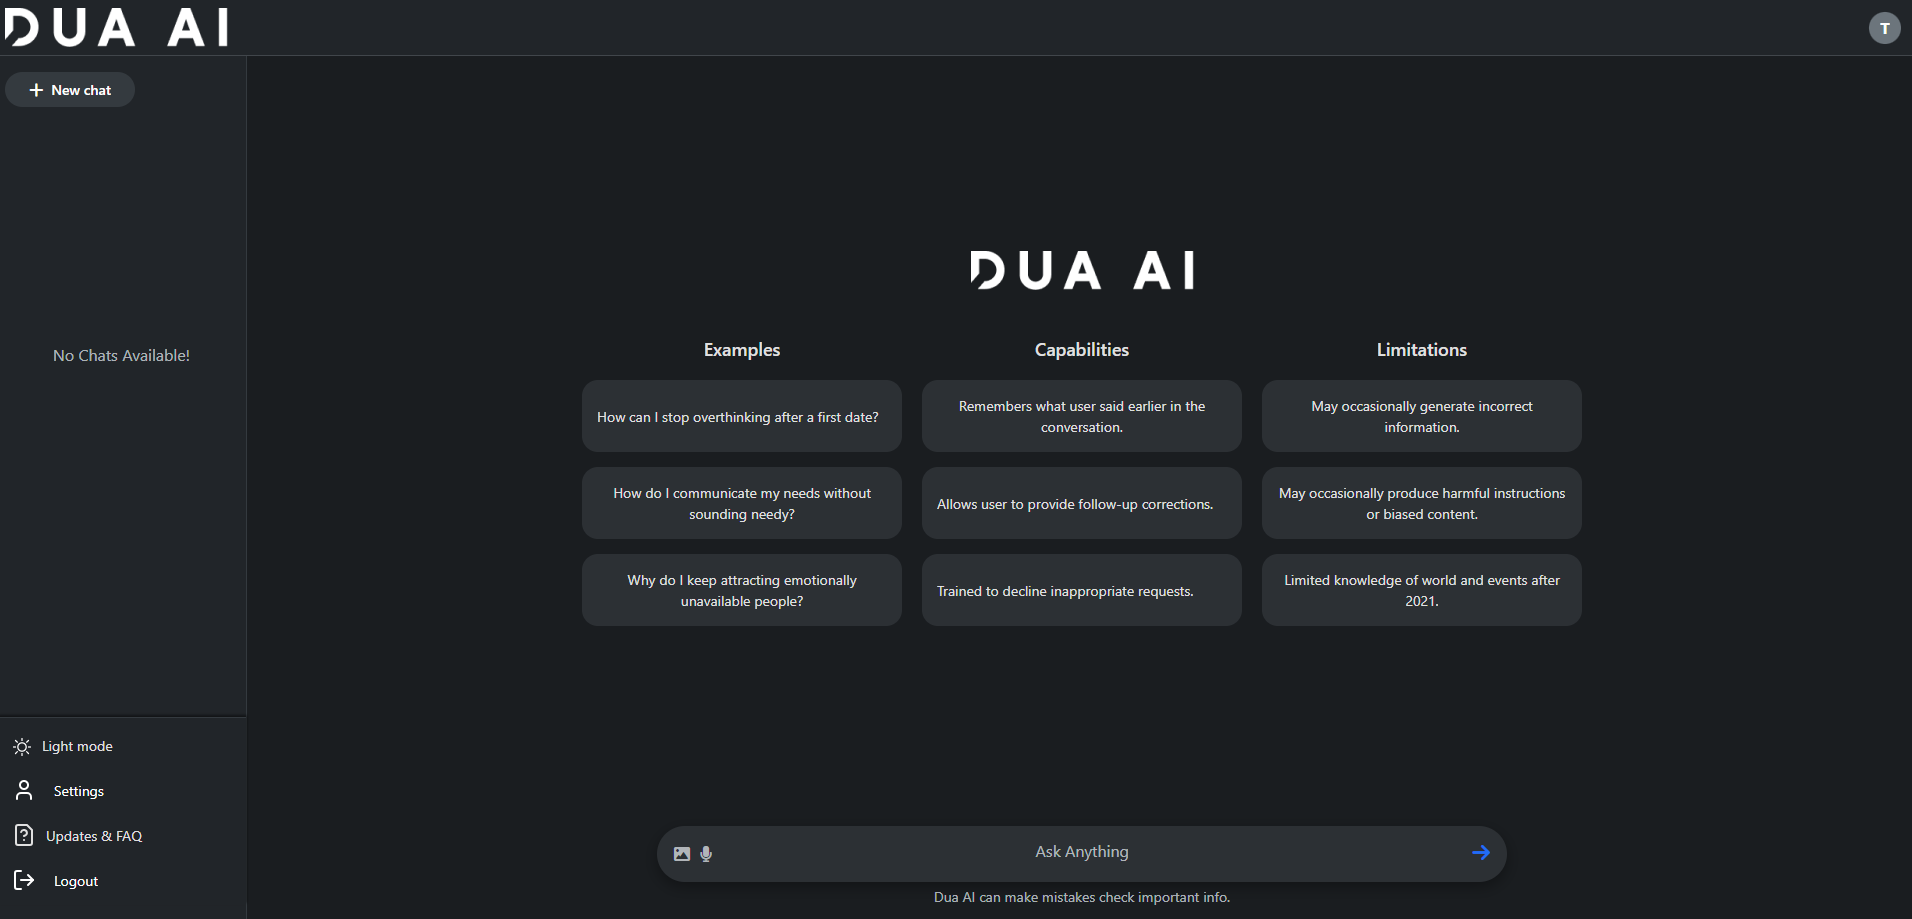
Task: Click the Ask Anything input field
Action: [1081, 852]
